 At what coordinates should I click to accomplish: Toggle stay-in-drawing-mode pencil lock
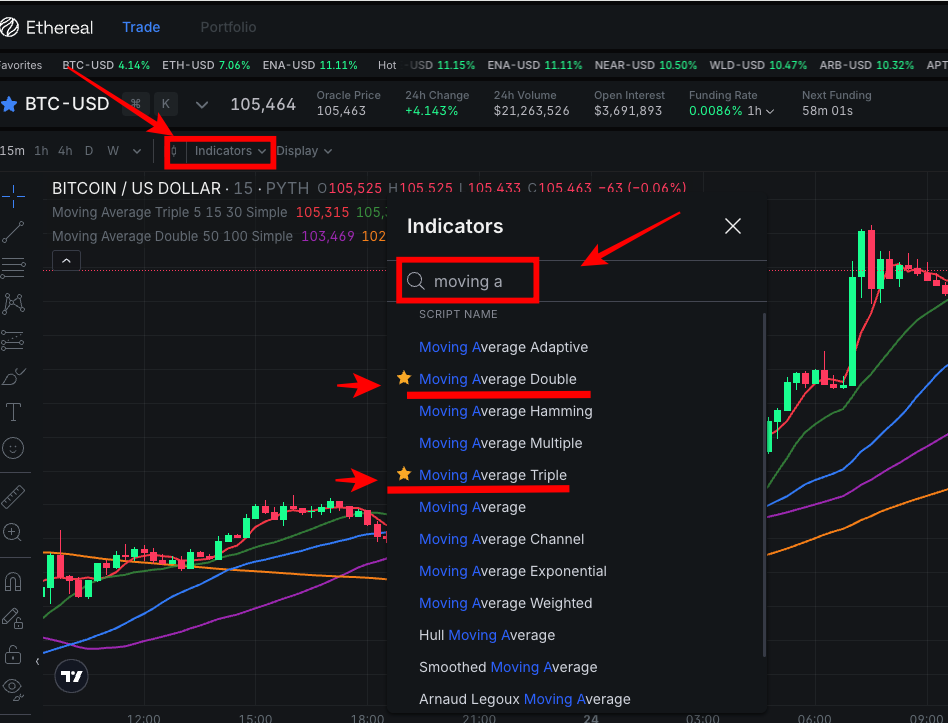(x=13, y=618)
